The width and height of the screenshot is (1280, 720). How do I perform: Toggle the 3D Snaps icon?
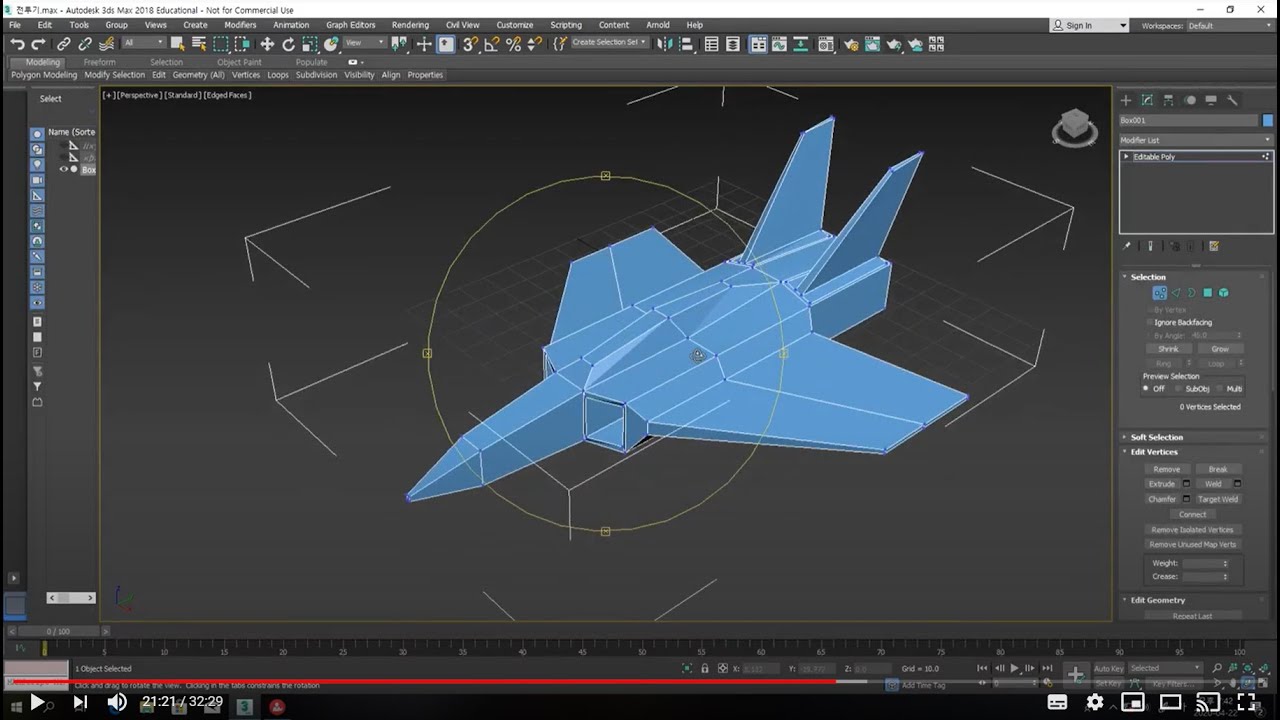470,44
